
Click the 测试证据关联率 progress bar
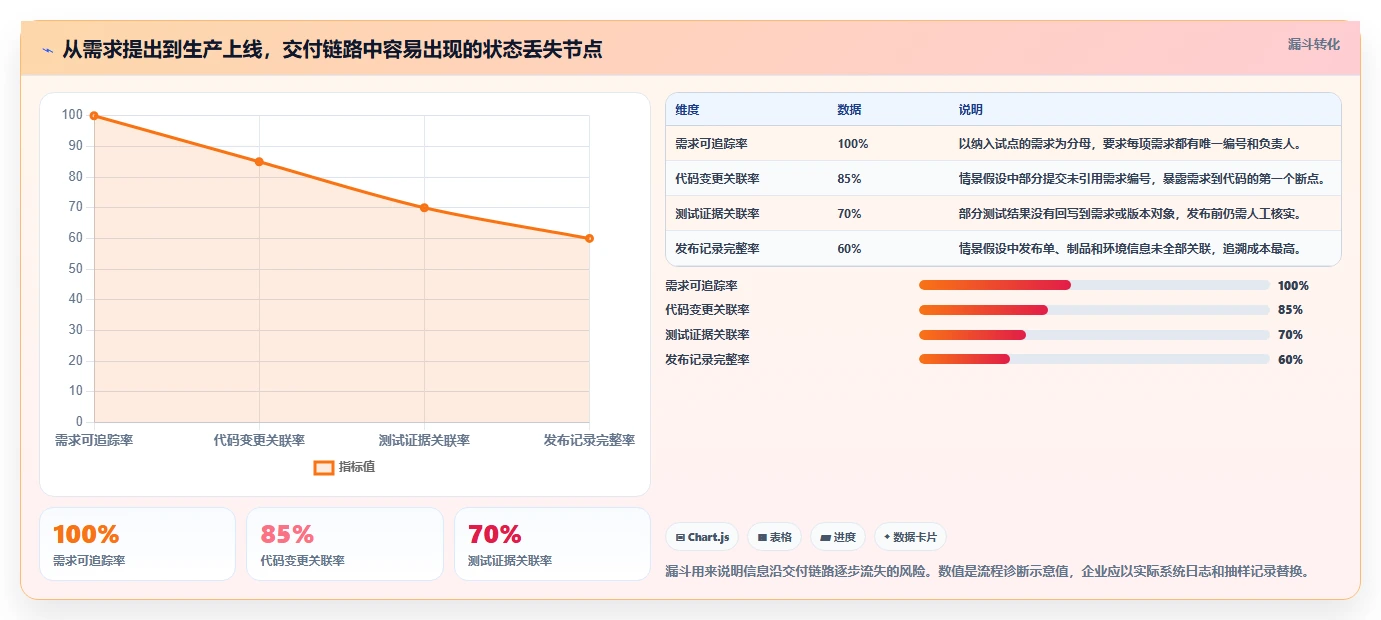(x=1094, y=335)
